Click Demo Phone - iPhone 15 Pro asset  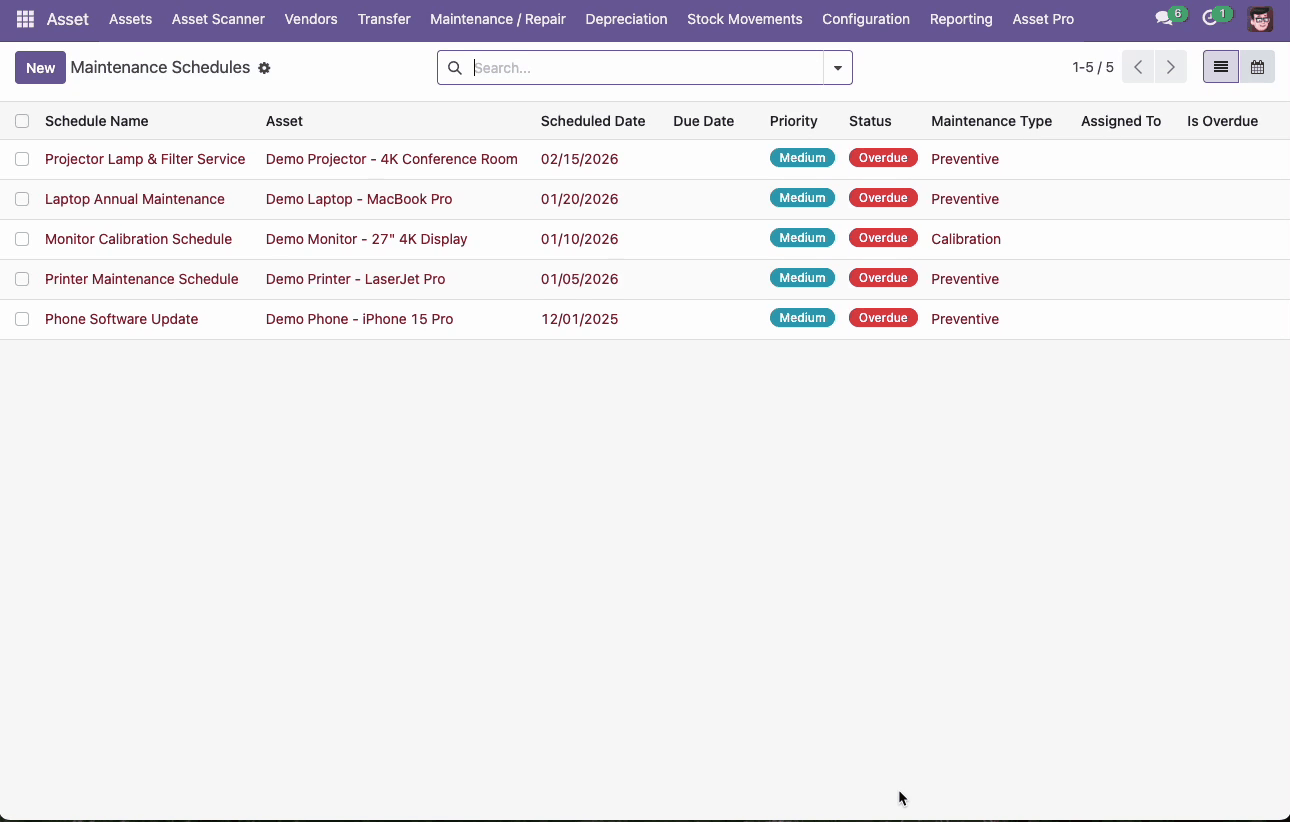click(x=360, y=319)
